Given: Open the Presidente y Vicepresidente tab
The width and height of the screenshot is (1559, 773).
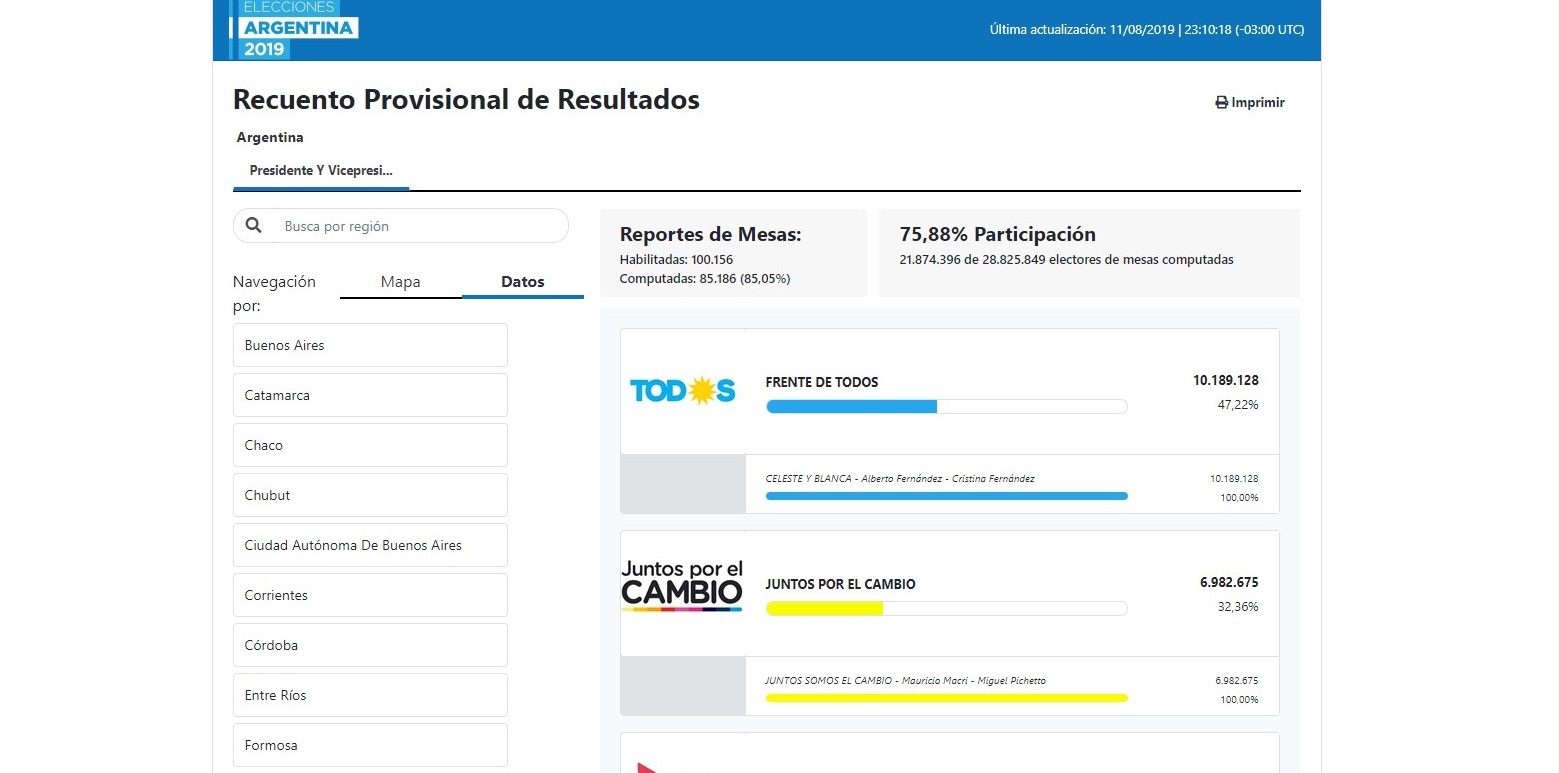Looking at the screenshot, I should [321, 171].
